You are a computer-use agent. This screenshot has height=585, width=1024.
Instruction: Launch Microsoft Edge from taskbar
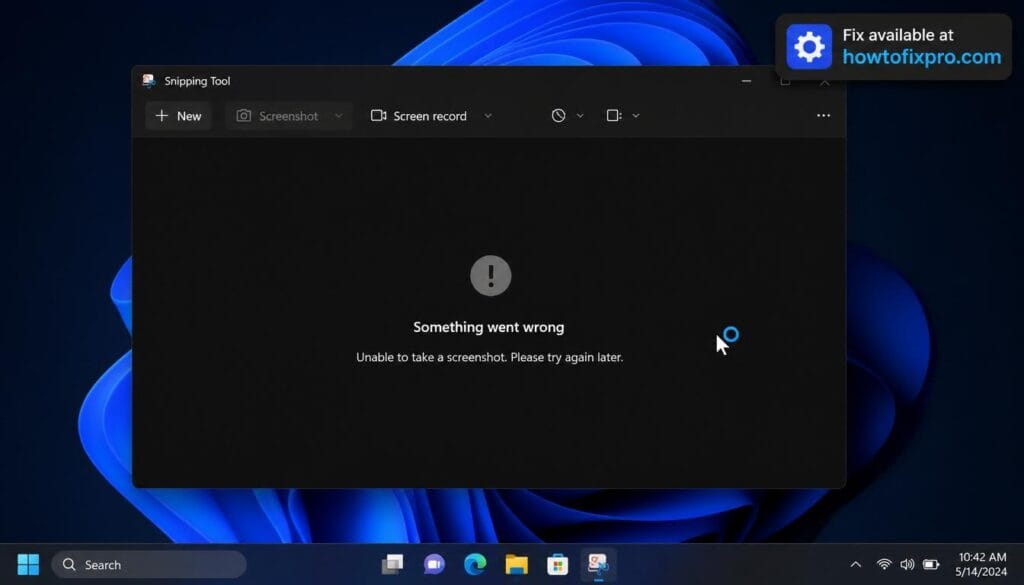point(475,564)
